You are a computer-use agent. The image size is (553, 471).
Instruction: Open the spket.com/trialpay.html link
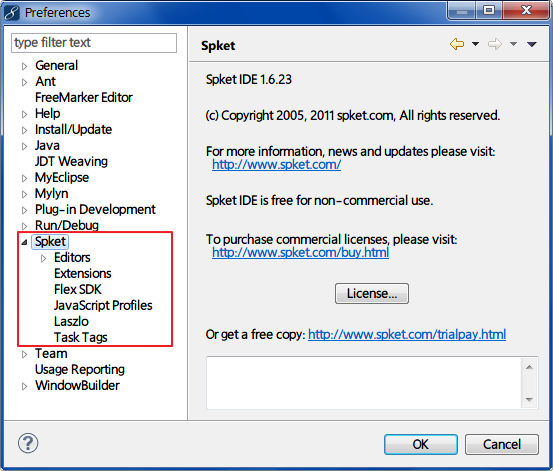(x=407, y=334)
